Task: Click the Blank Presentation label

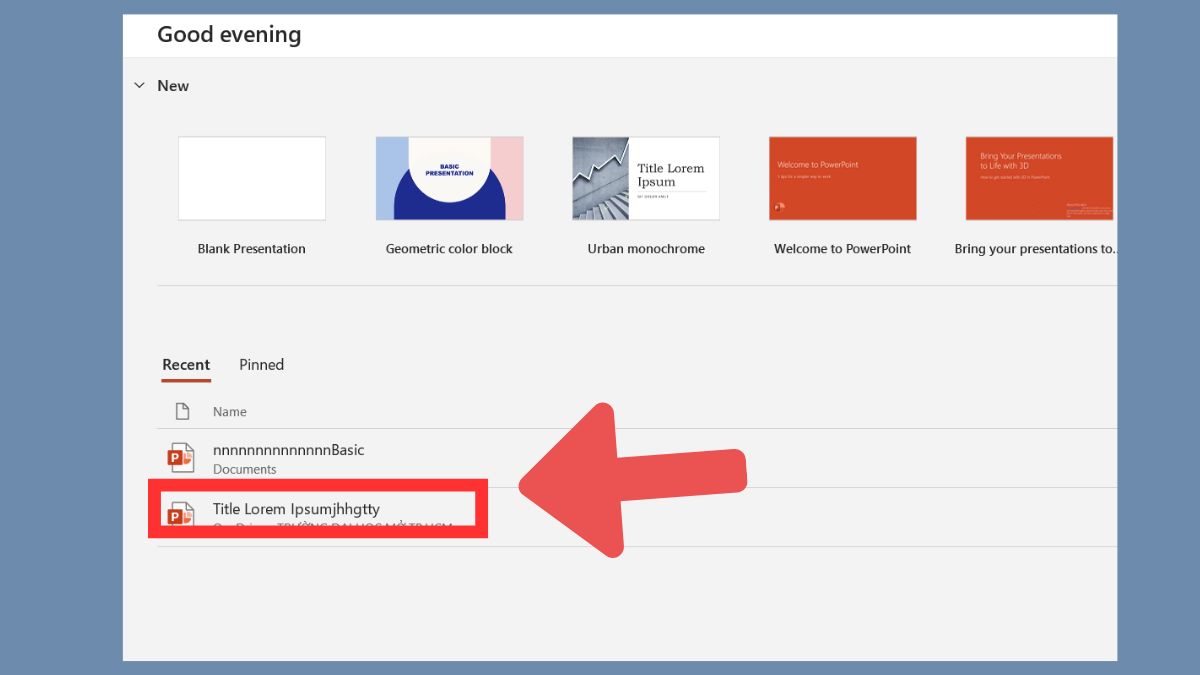Action: coord(252,249)
